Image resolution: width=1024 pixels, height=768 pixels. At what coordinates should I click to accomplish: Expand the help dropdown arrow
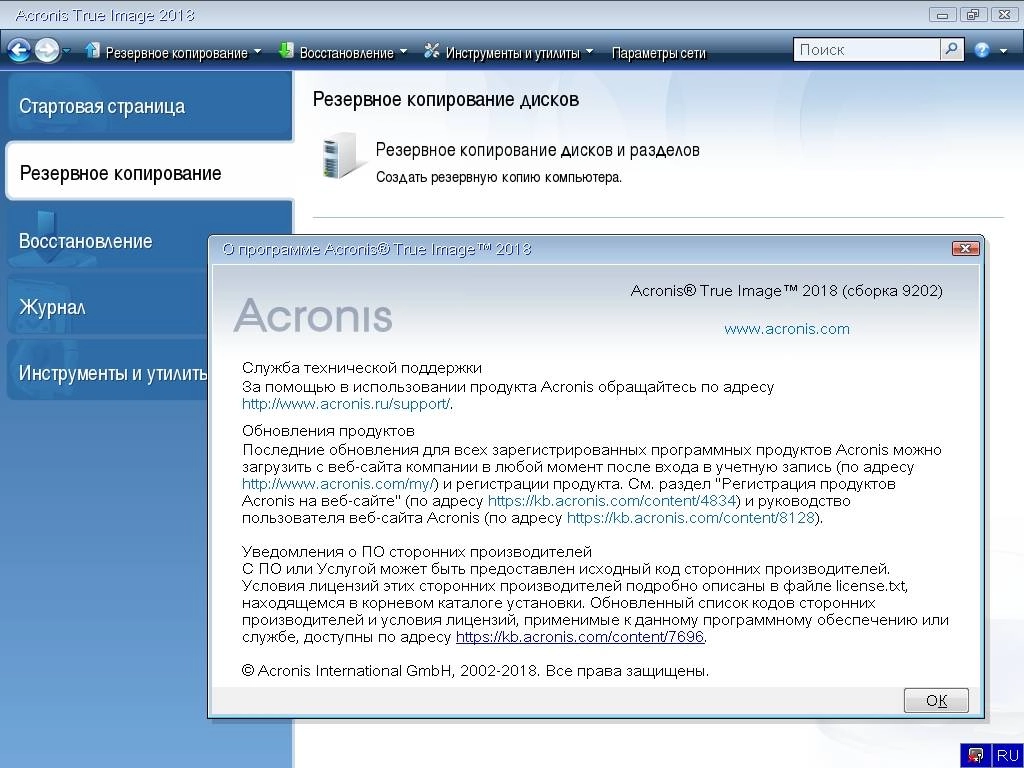[1003, 51]
